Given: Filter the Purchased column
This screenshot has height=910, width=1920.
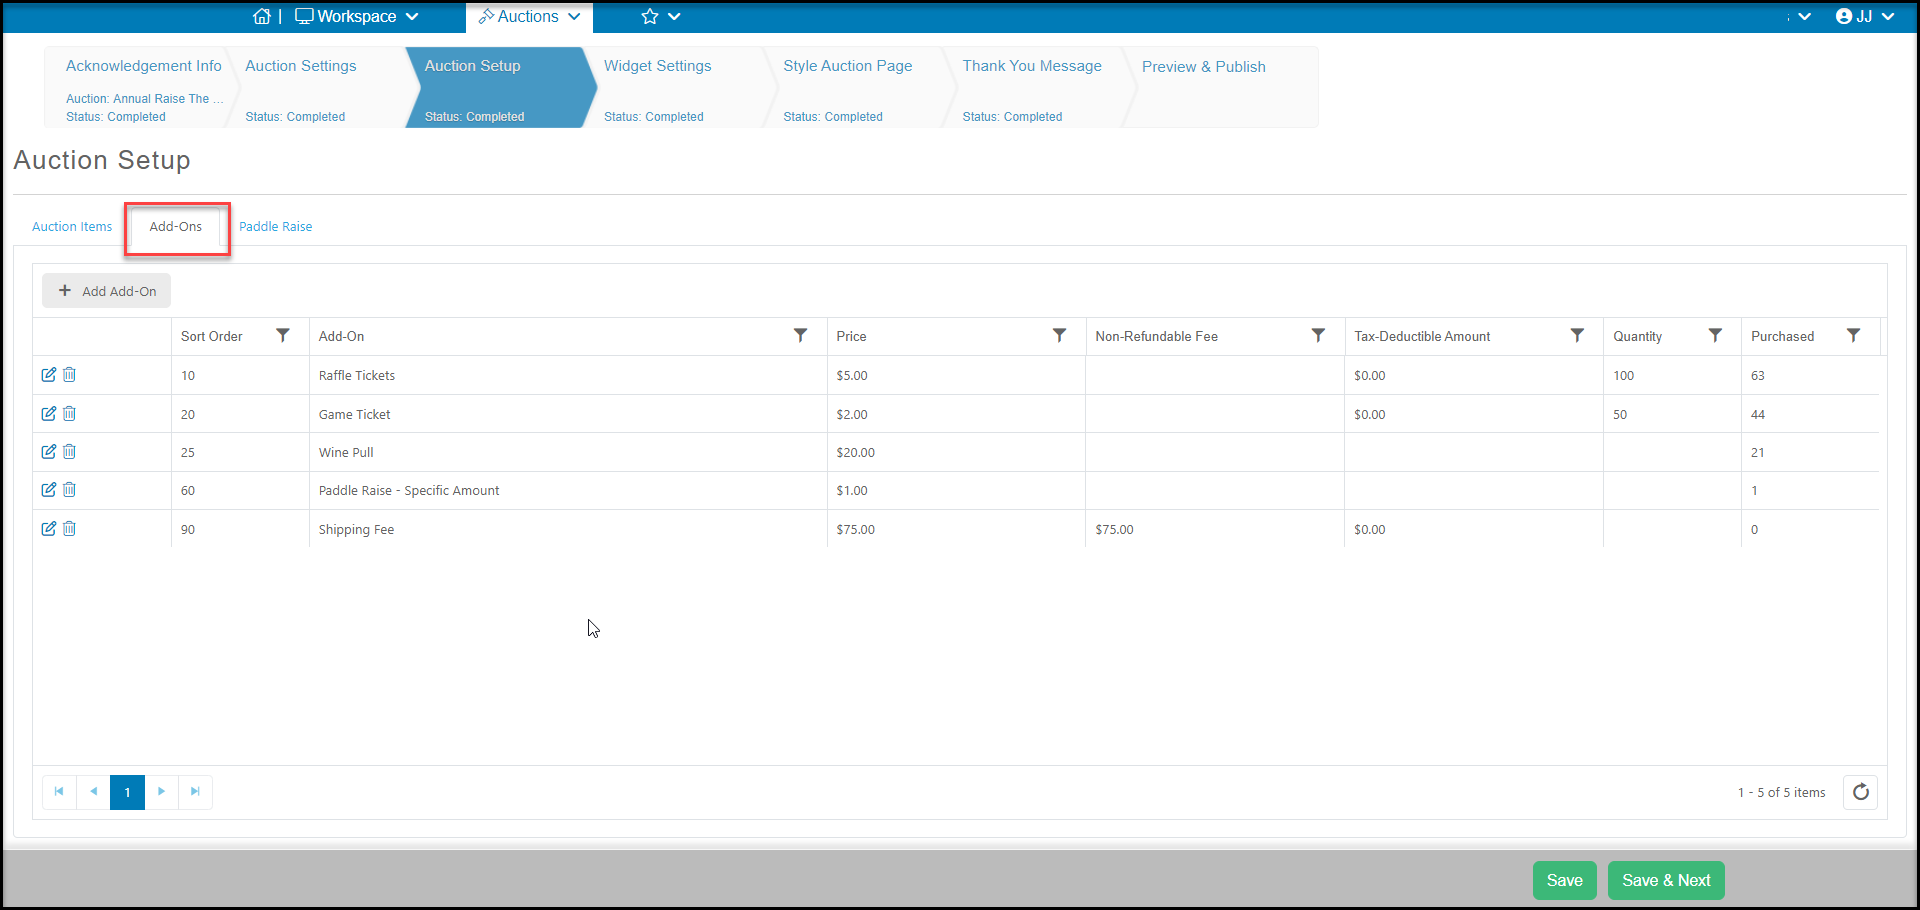Looking at the screenshot, I should coord(1853,336).
